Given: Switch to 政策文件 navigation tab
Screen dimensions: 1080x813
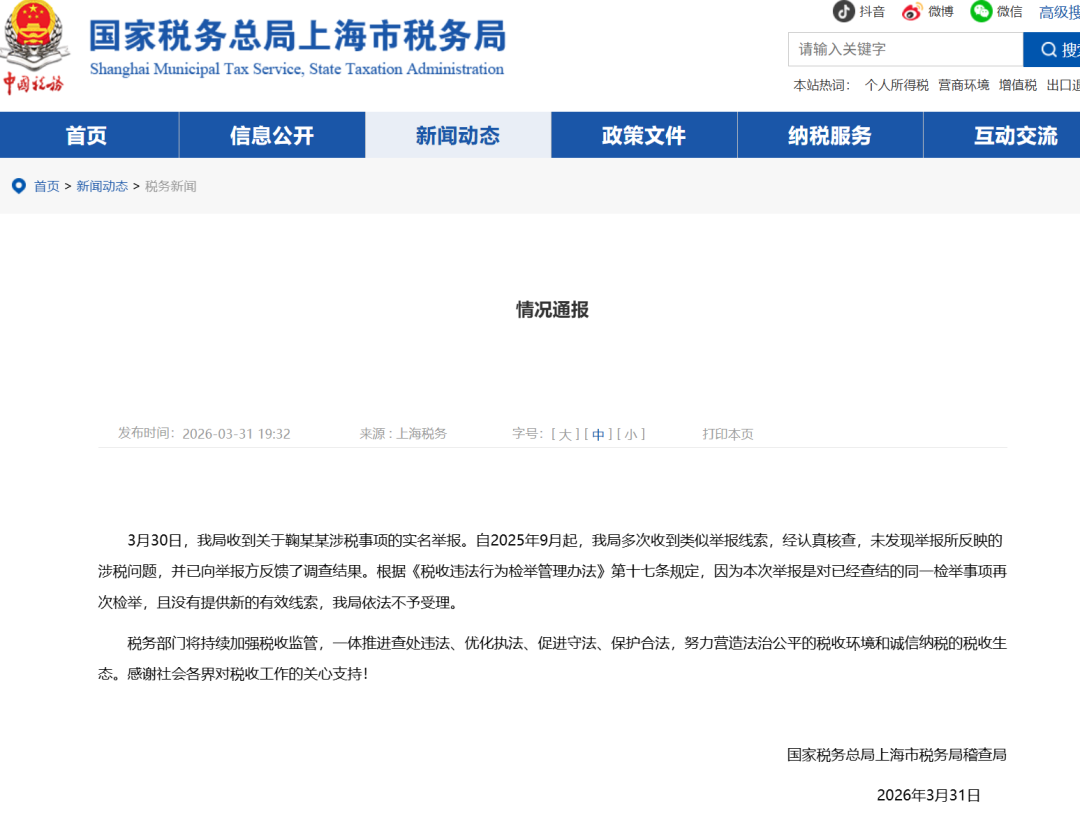Looking at the screenshot, I should coord(644,136).
